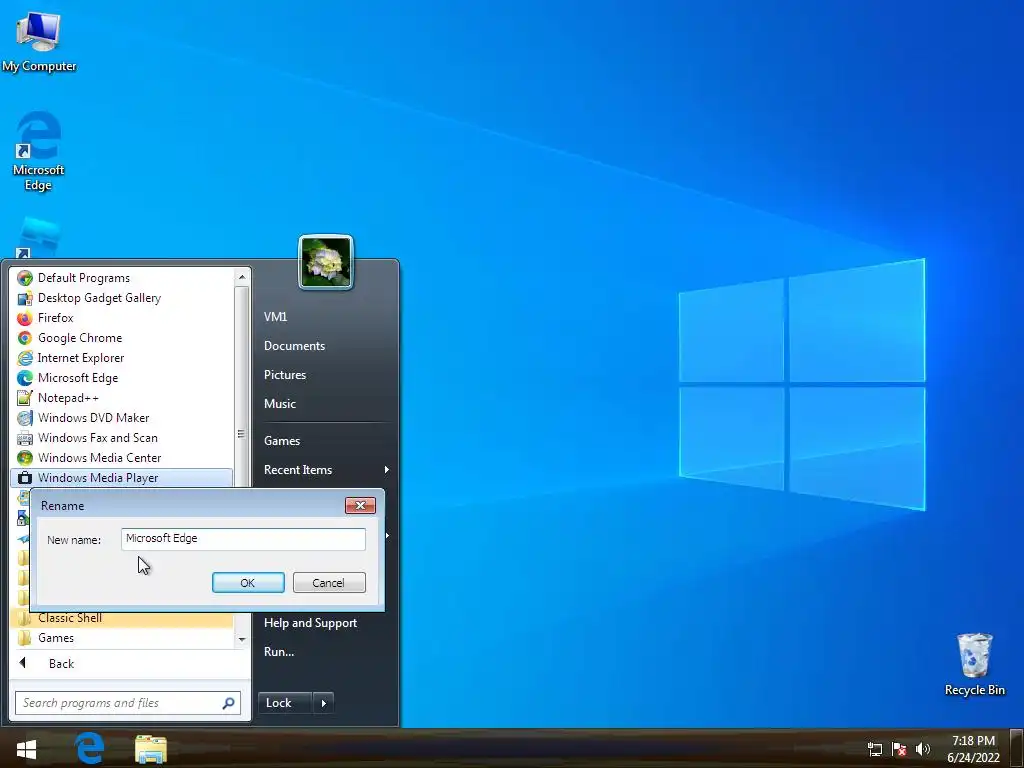This screenshot has width=1024, height=768.
Task: Click the Windows Media Center icon
Action: (x=25, y=458)
